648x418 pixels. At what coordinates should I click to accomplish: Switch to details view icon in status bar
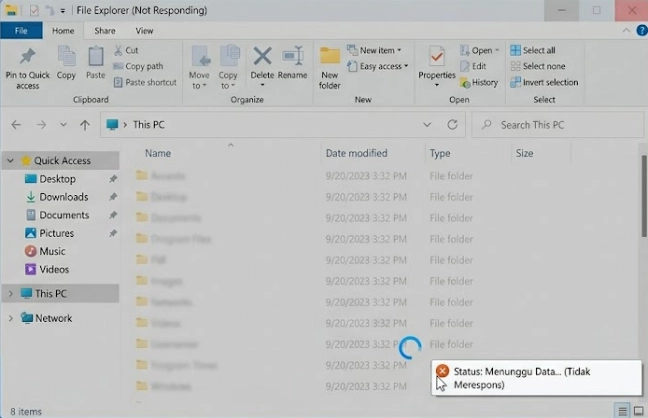pos(622,411)
